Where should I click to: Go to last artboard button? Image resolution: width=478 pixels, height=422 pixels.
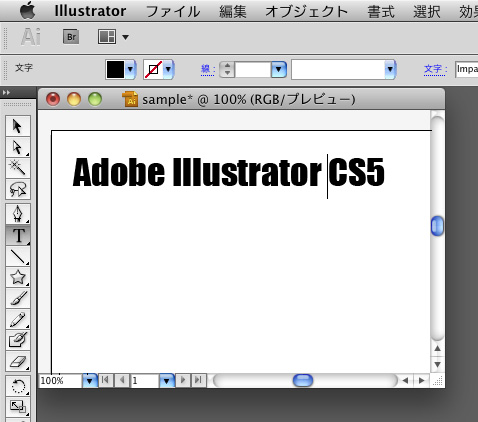(198, 380)
